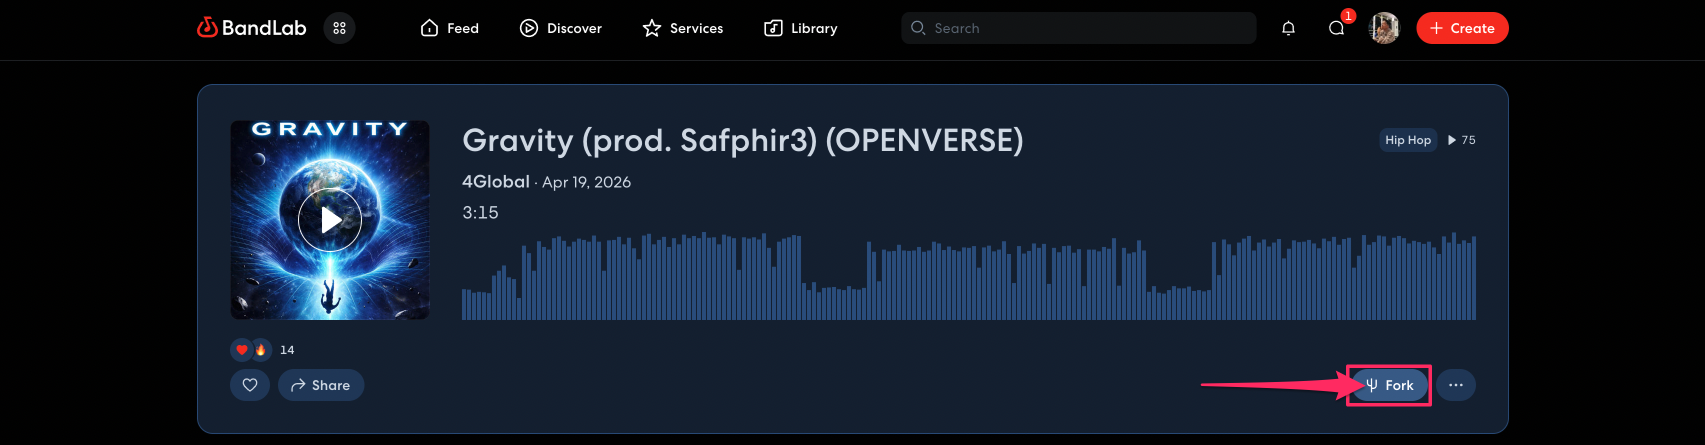Screen dimensions: 1705x445
Task: Share the Gravity track
Action: pos(321,385)
